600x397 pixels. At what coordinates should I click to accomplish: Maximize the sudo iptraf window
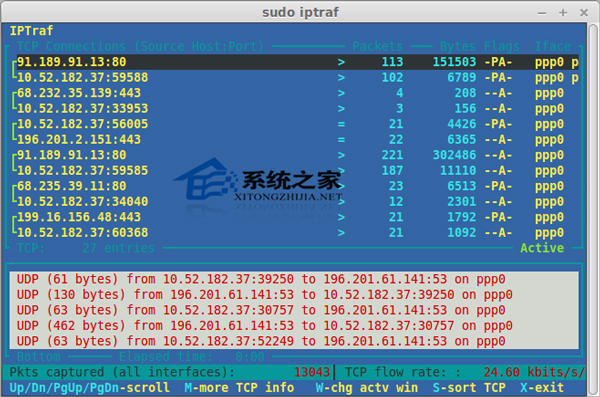[563, 13]
